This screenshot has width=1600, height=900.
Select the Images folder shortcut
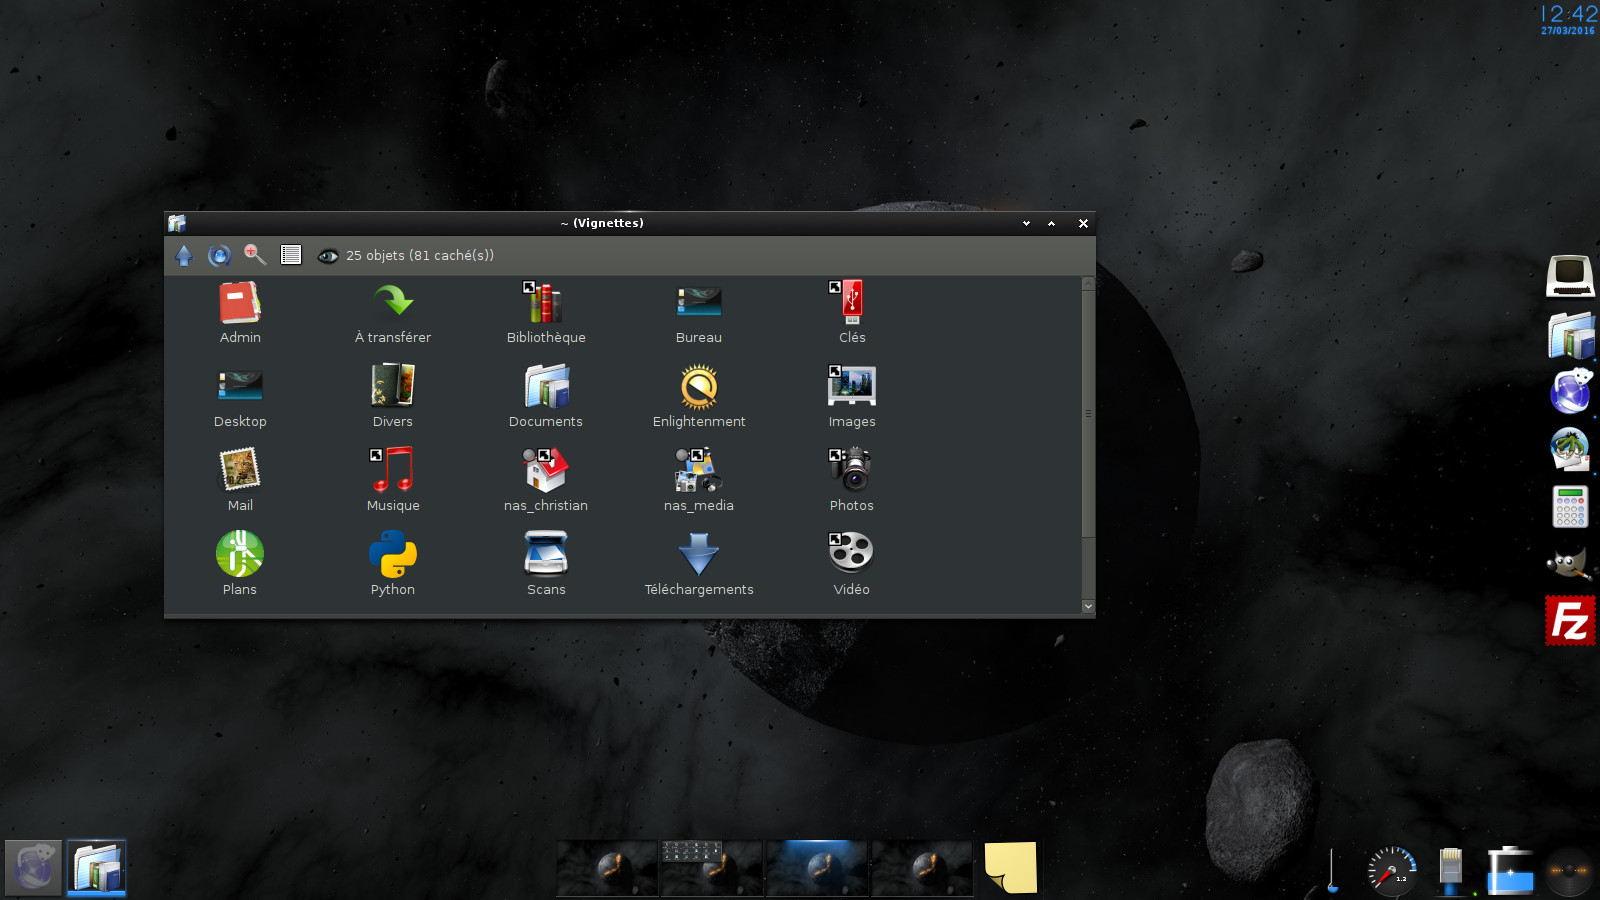852,397
